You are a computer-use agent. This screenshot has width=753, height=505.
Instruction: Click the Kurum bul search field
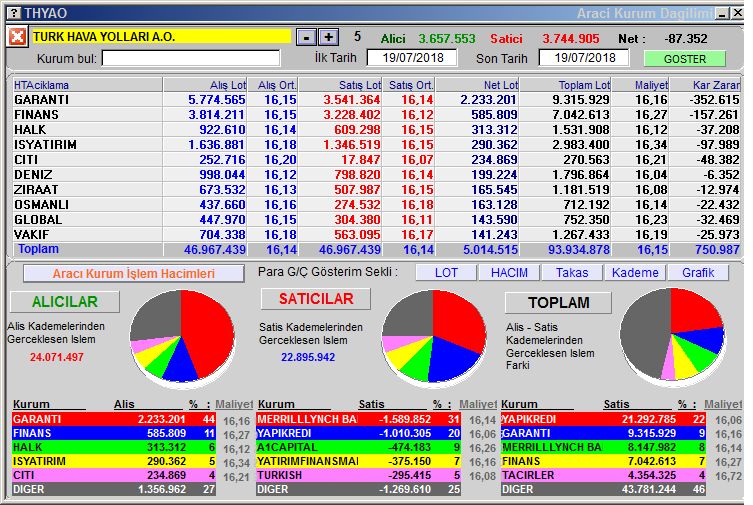(x=191, y=59)
